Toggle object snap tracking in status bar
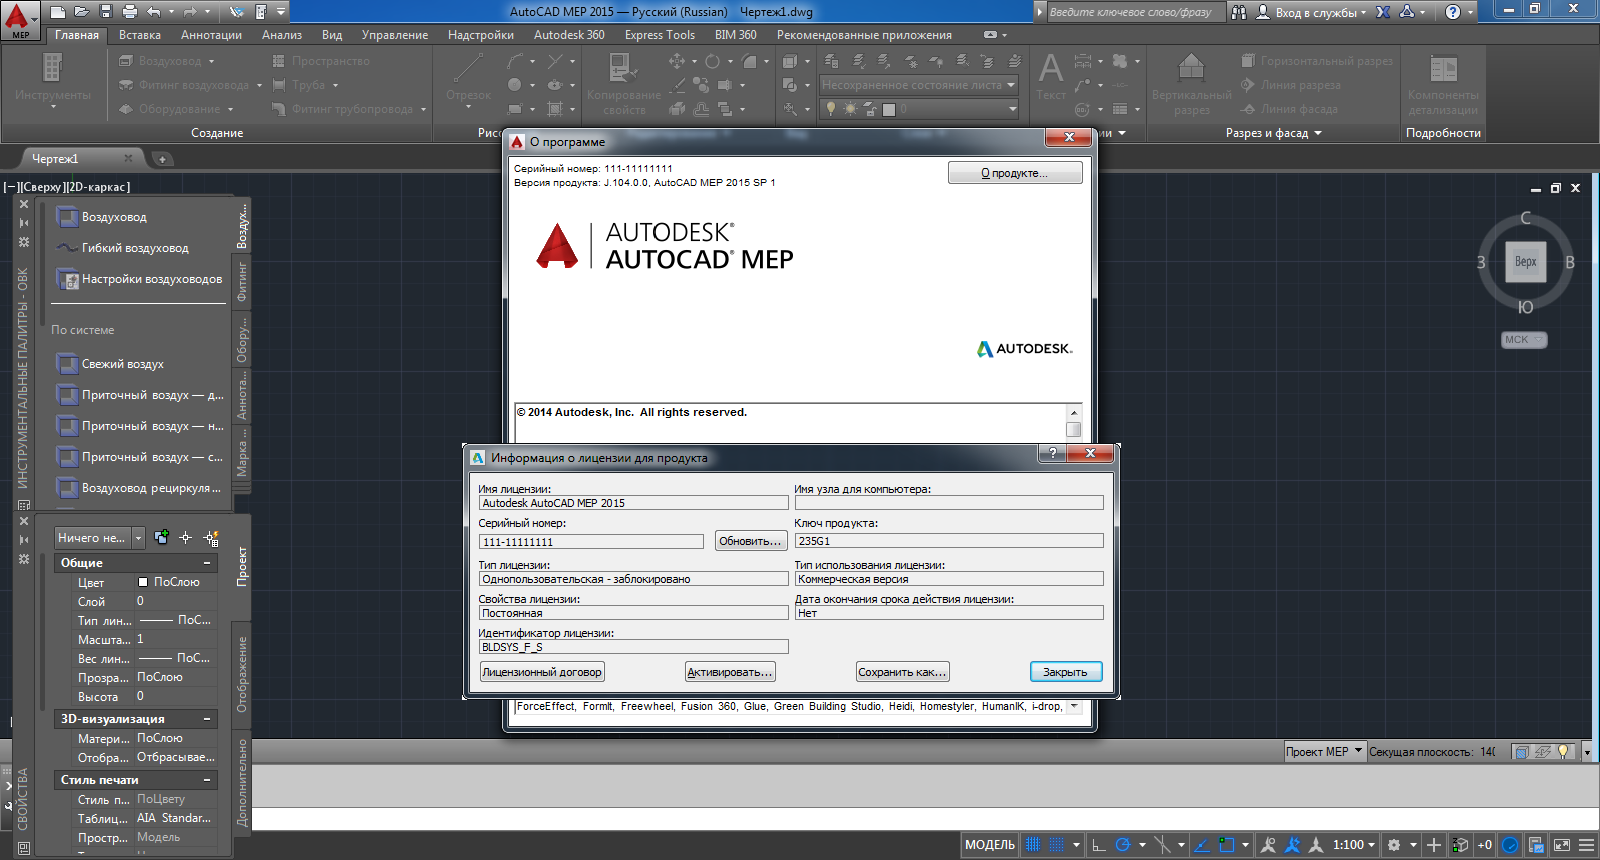Screen dimensions: 1600x860 1202,845
